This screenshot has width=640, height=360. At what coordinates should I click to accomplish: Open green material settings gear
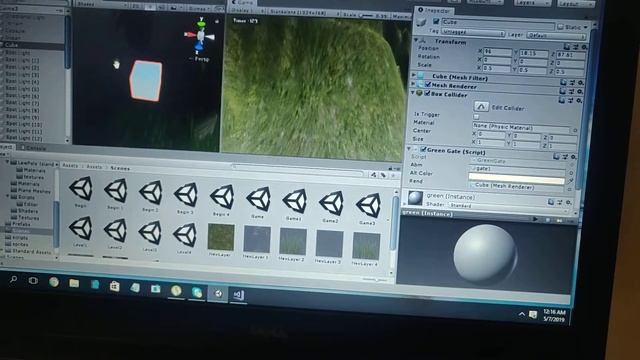coord(569,202)
